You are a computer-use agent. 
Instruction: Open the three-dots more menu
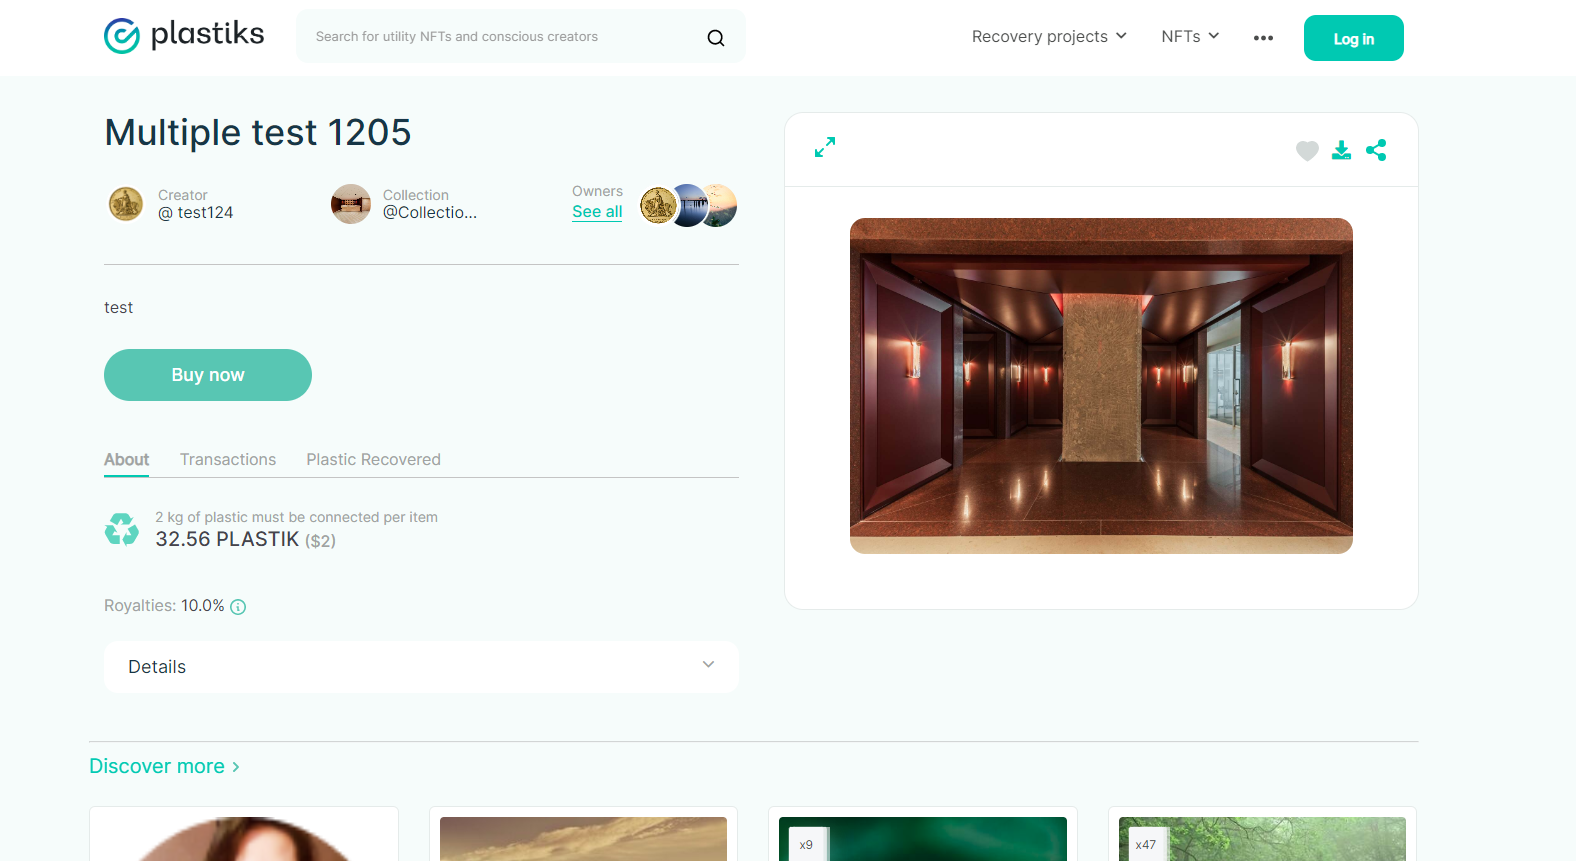[1263, 38]
